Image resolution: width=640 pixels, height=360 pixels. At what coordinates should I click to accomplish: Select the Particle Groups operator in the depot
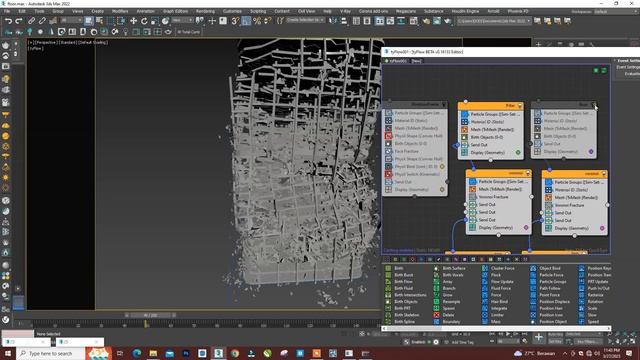point(549,282)
